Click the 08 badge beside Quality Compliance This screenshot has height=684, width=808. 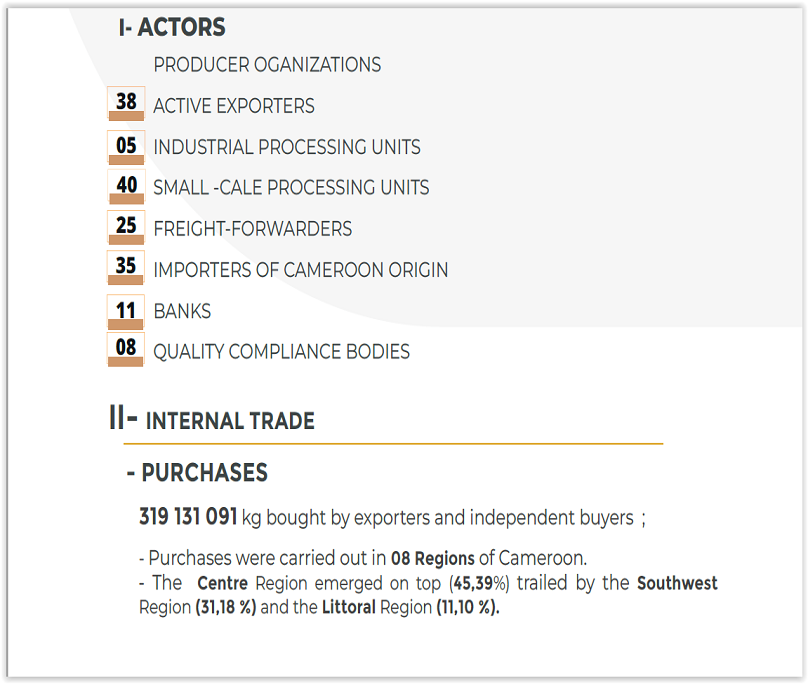(x=126, y=349)
